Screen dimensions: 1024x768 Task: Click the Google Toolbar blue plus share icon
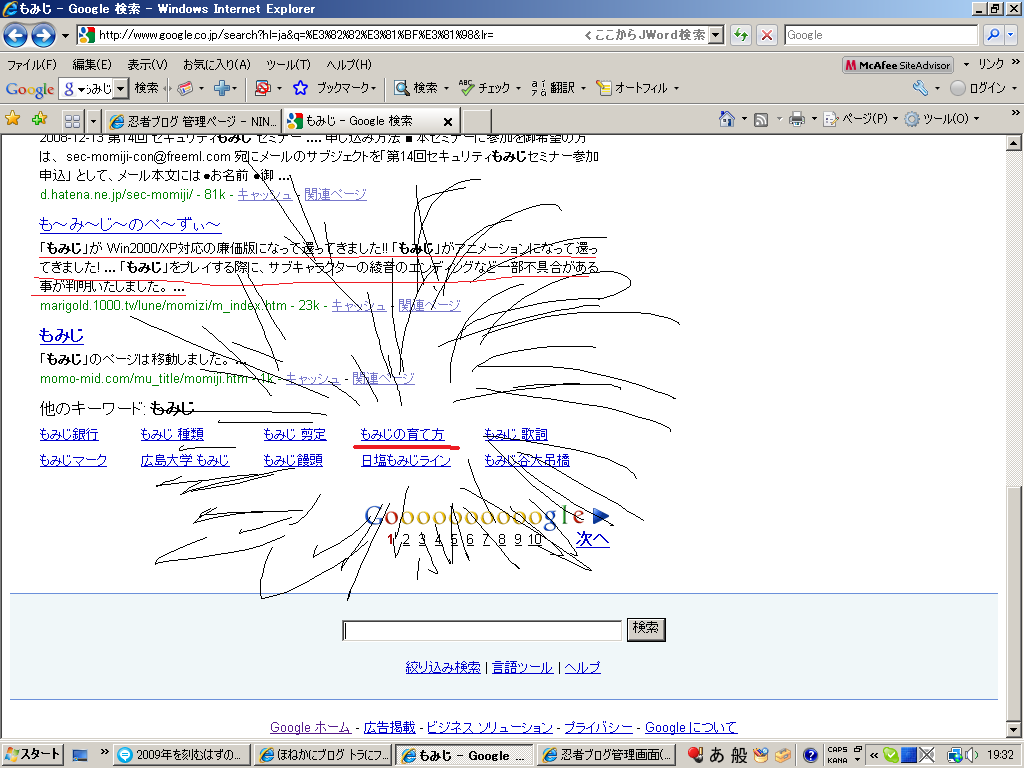(x=222, y=88)
